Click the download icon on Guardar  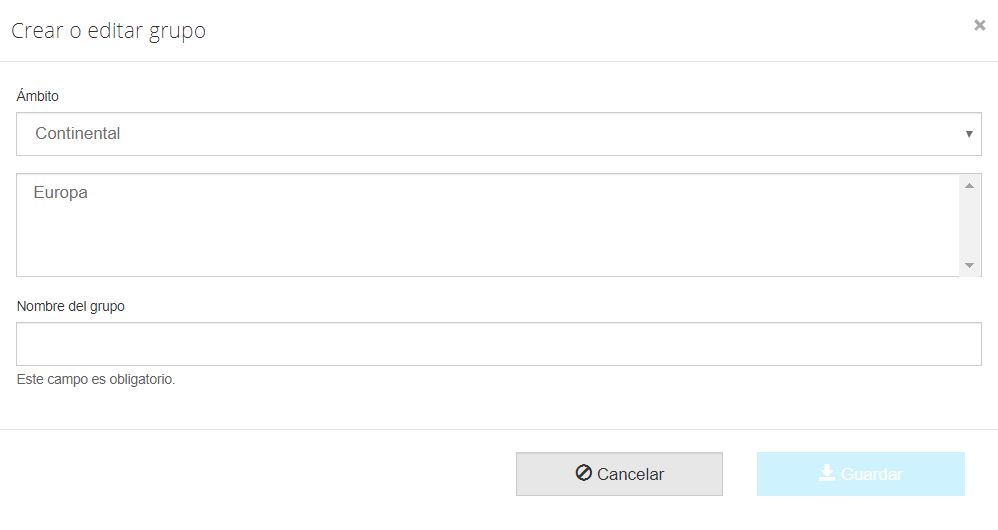tap(827, 473)
